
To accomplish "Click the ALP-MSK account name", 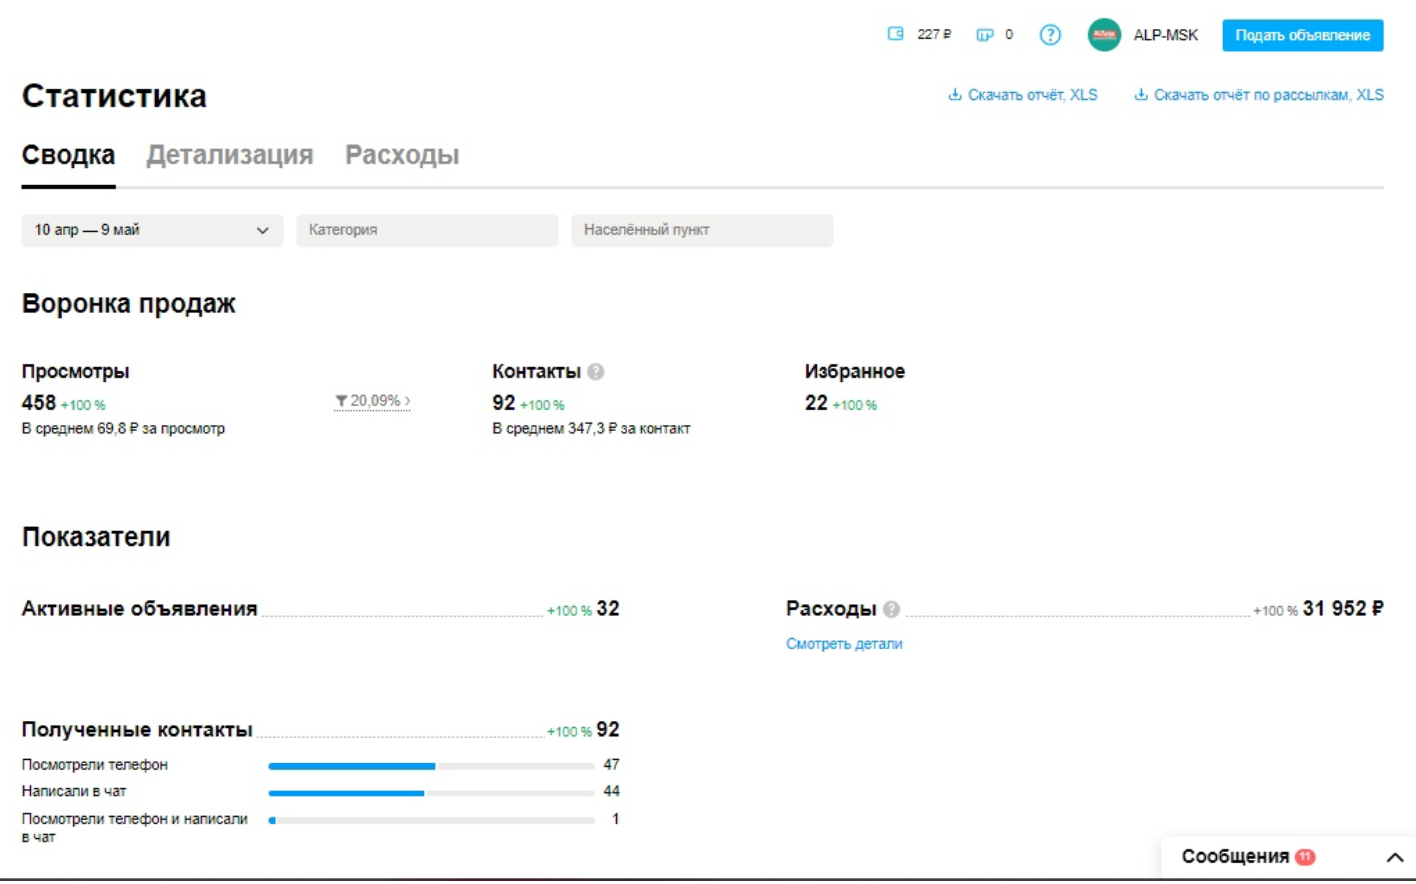I will [1165, 35].
